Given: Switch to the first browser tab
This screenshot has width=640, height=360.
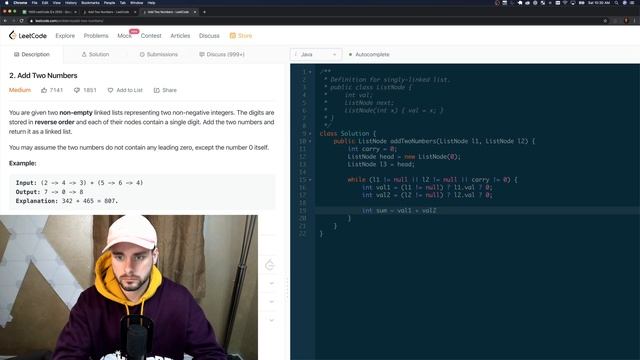Looking at the screenshot, I should tap(49, 12).
